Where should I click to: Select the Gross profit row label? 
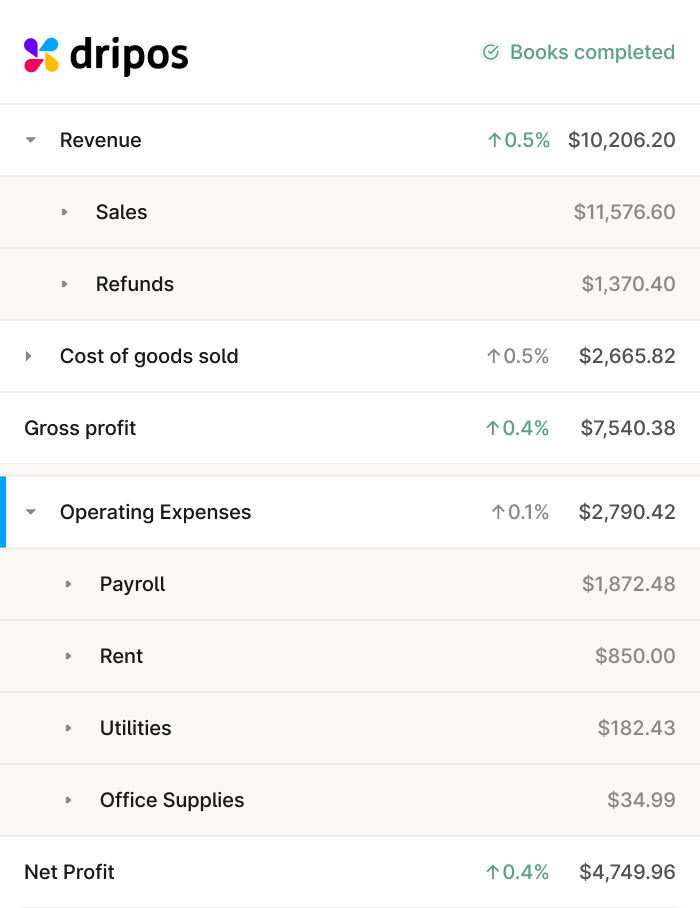80,429
